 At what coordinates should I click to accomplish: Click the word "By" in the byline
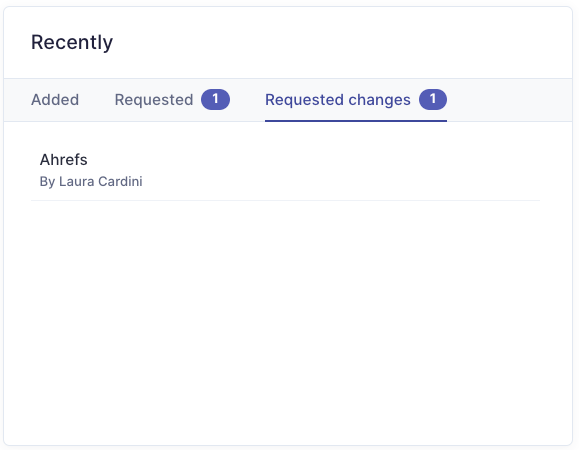(x=47, y=182)
